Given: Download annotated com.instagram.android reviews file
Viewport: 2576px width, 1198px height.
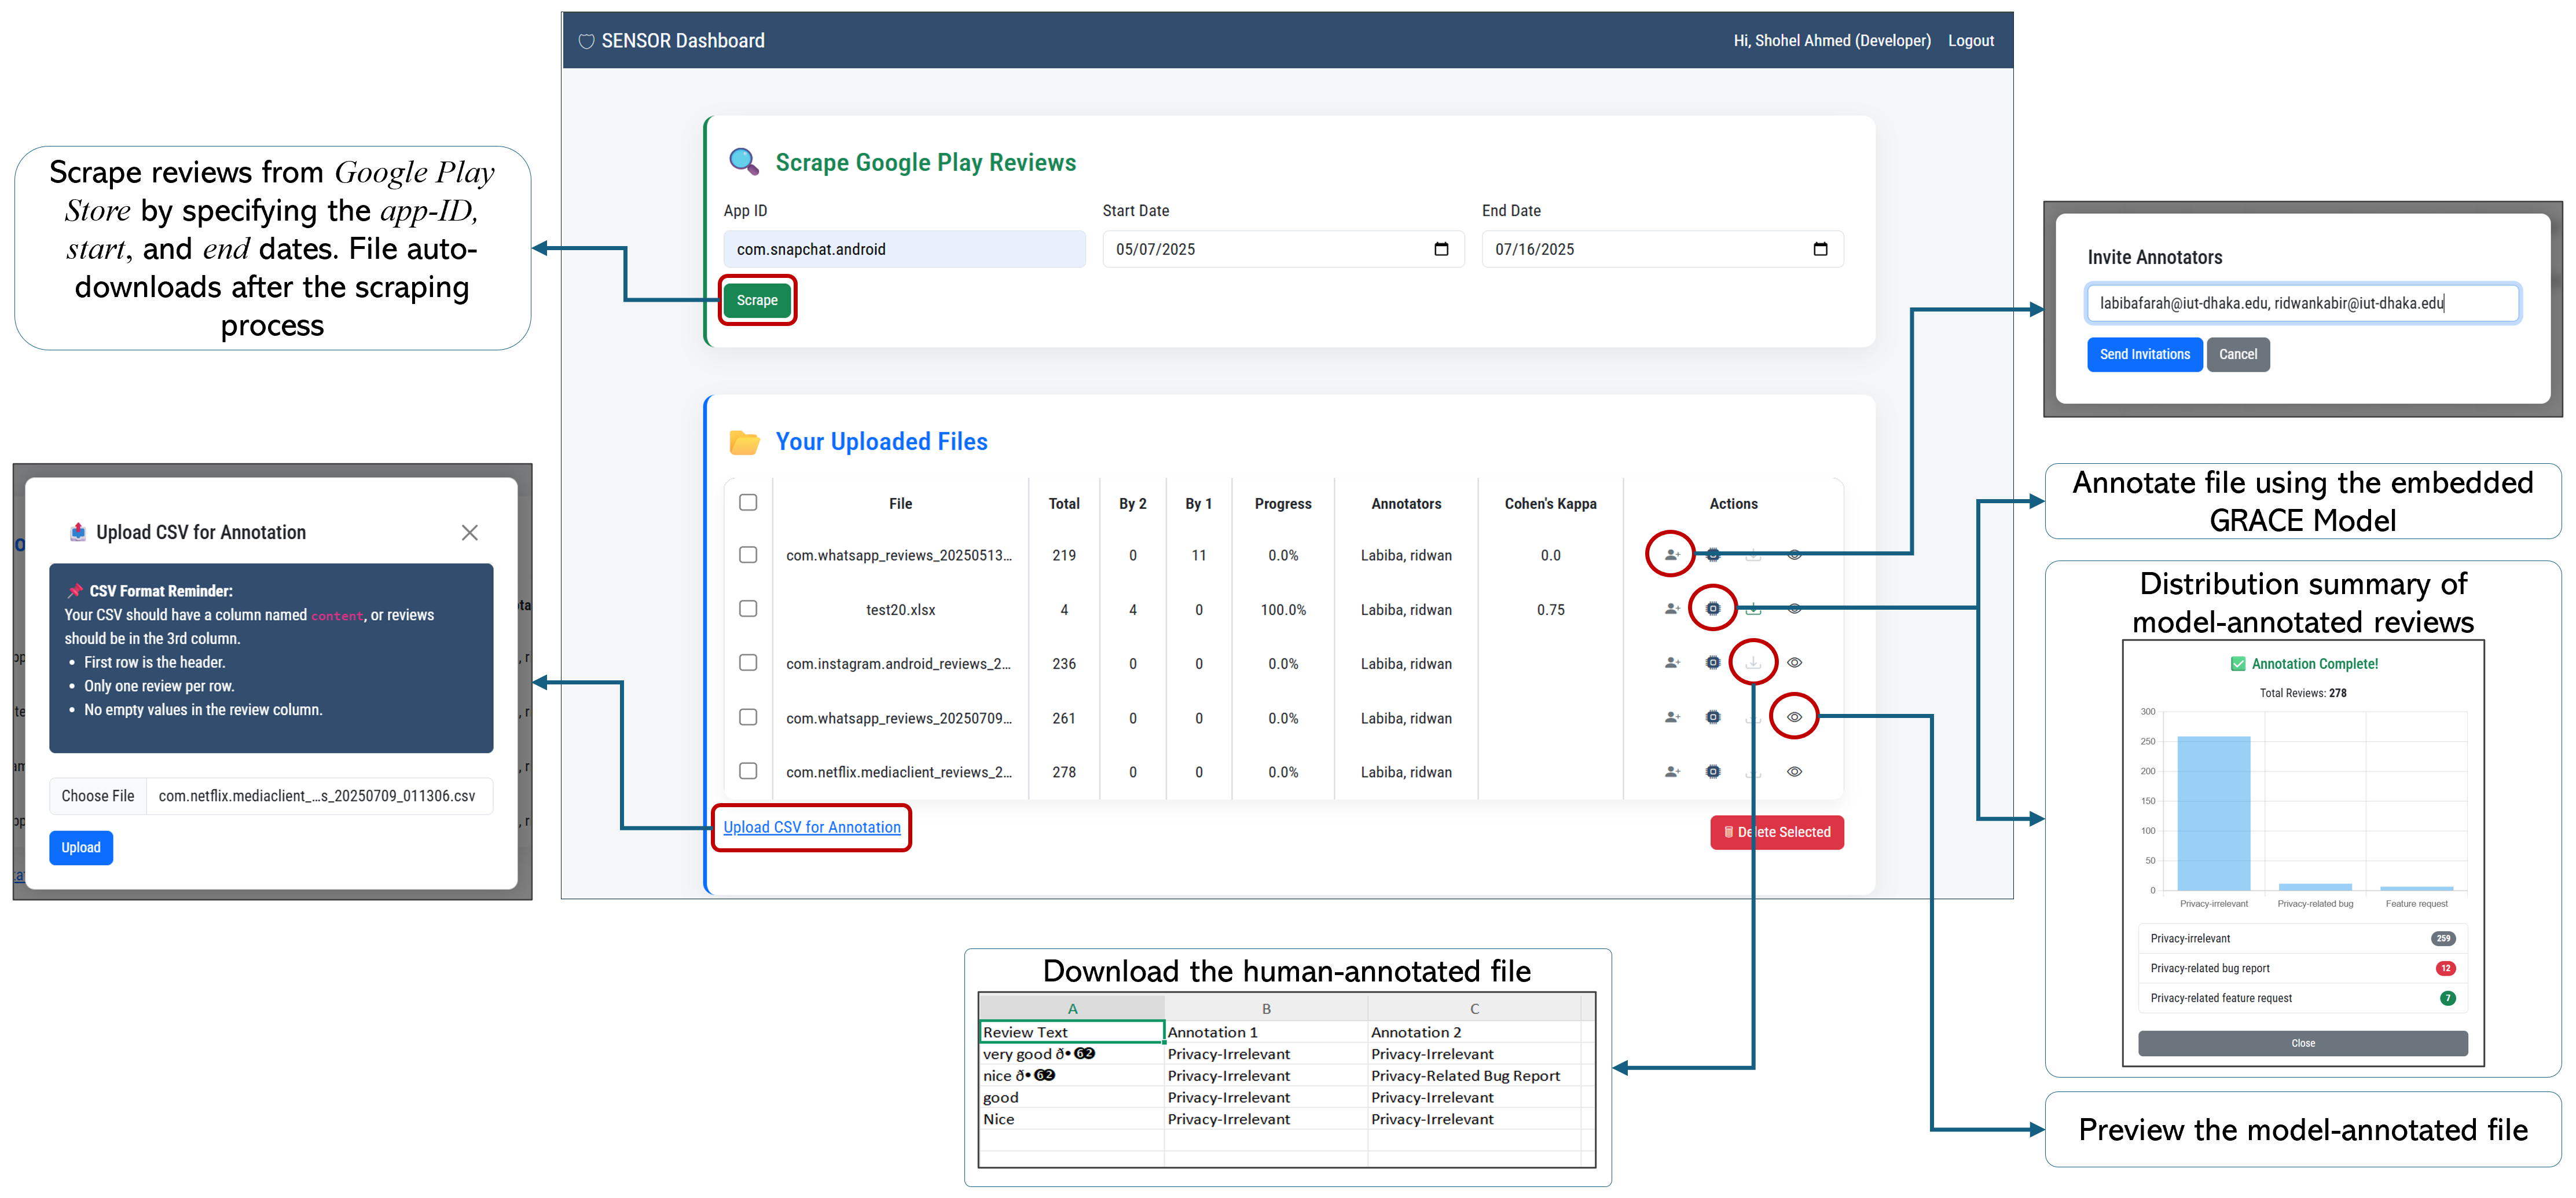Looking at the screenshot, I should tap(1753, 663).
